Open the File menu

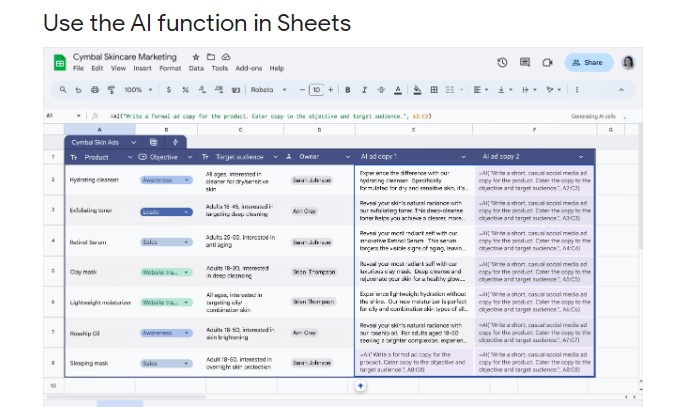pos(78,68)
